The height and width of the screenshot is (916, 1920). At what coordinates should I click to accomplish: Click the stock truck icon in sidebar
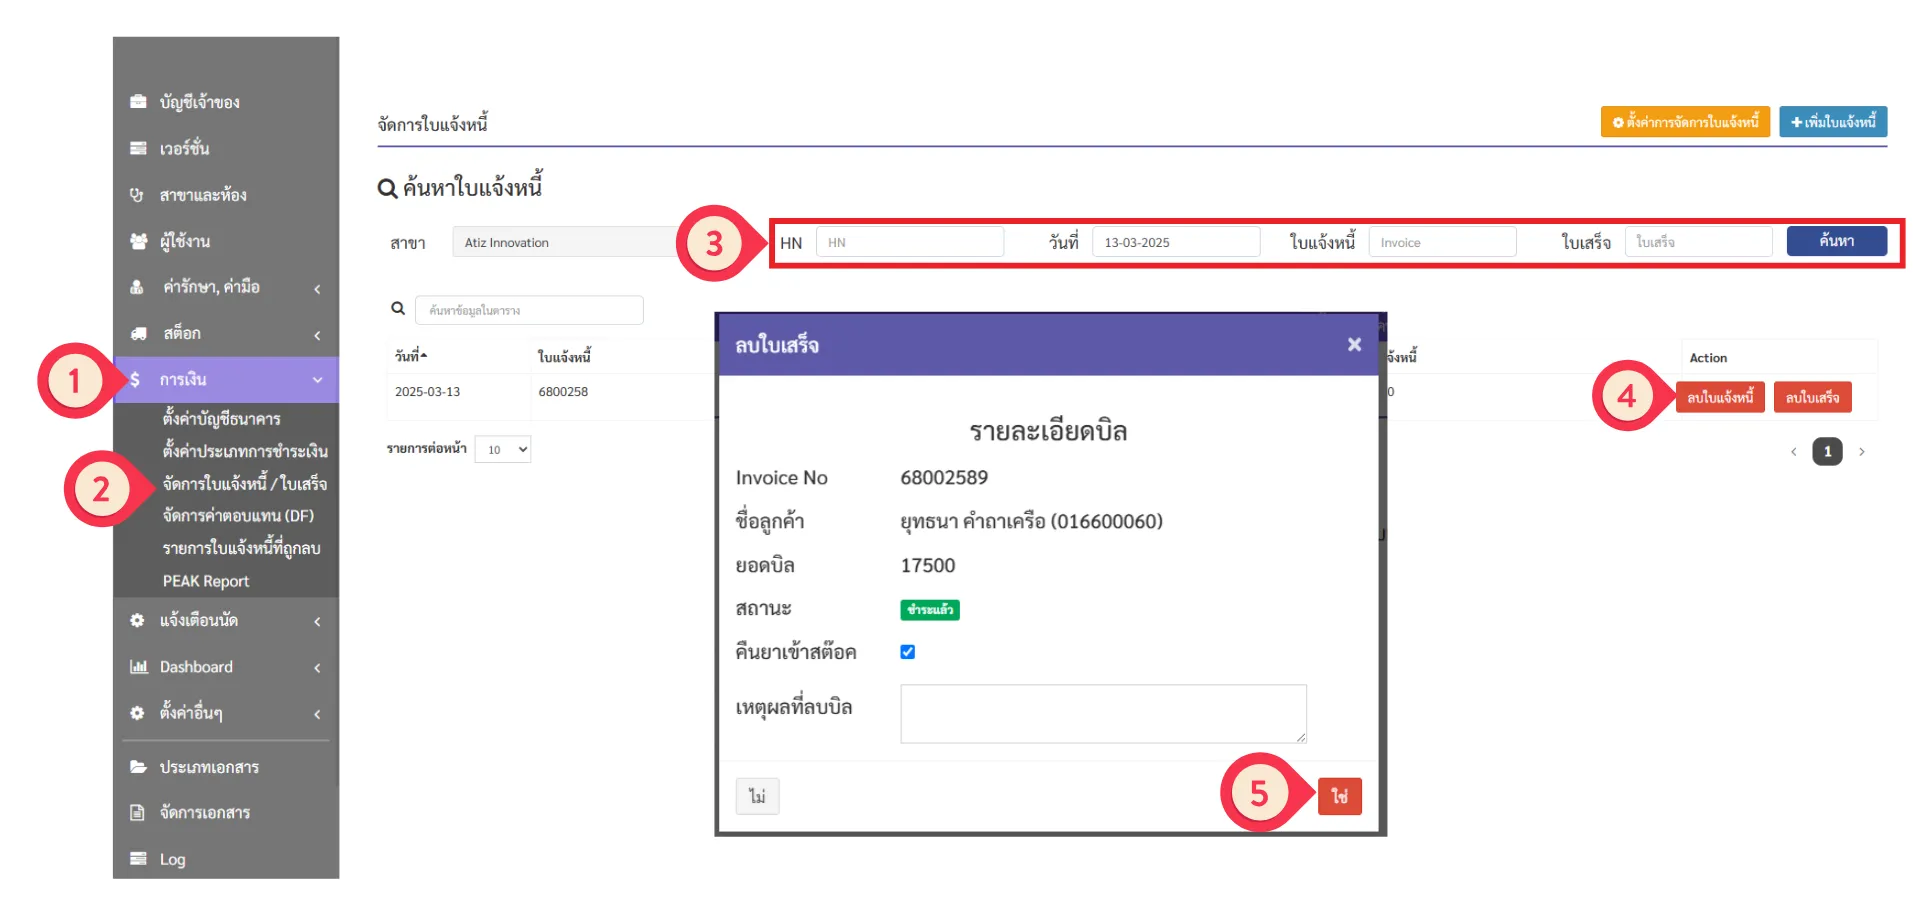point(138,333)
